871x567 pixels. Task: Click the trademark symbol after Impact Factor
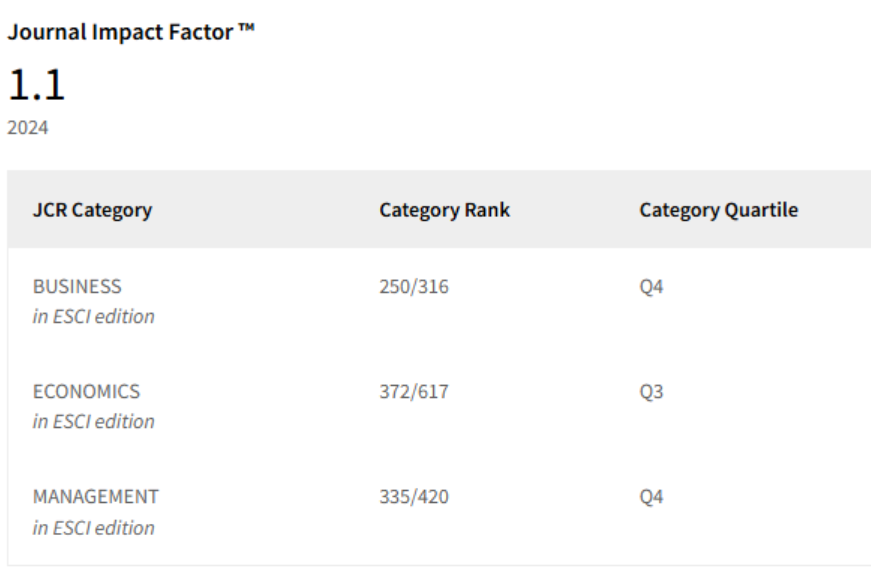point(247,27)
